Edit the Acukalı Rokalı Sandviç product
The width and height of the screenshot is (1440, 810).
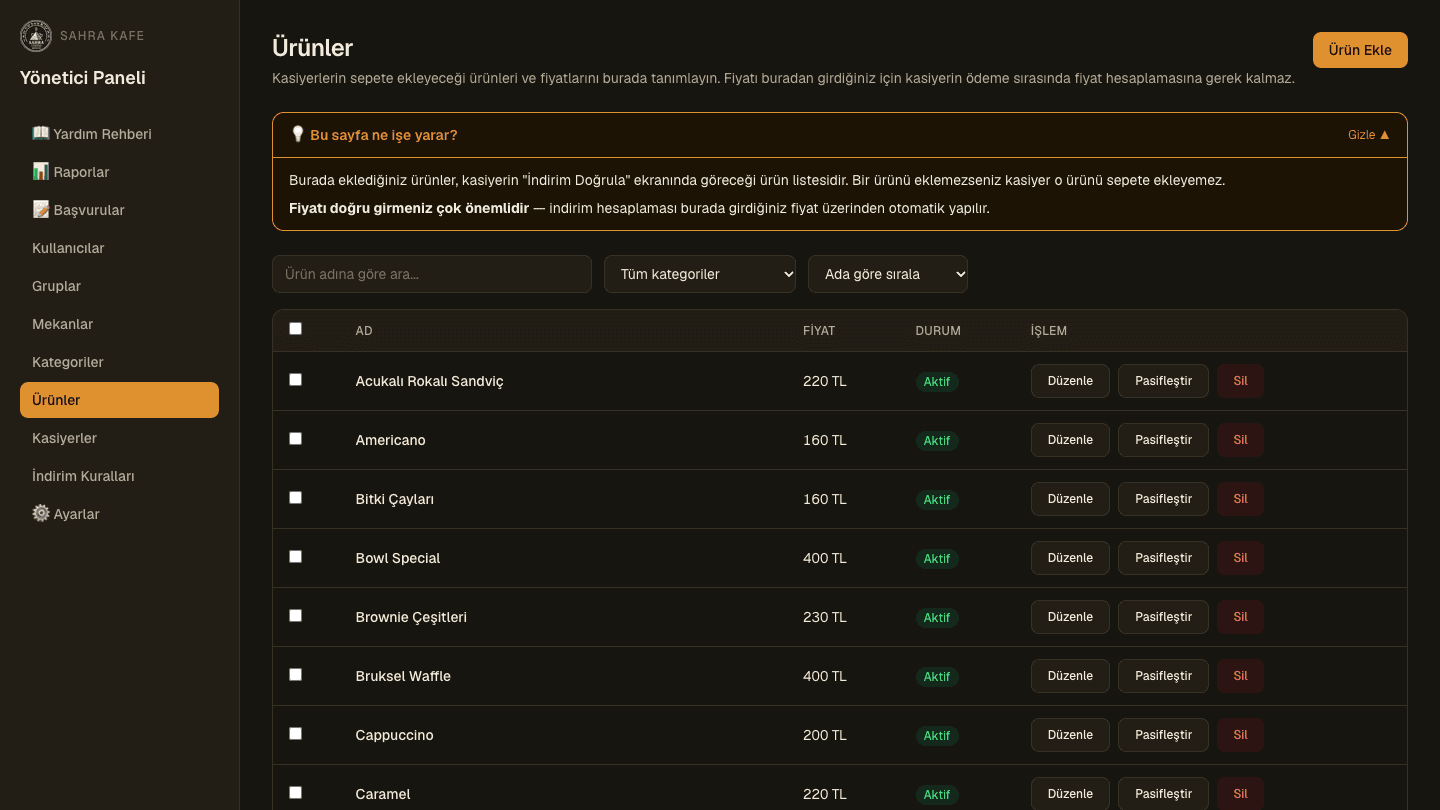[1070, 381]
